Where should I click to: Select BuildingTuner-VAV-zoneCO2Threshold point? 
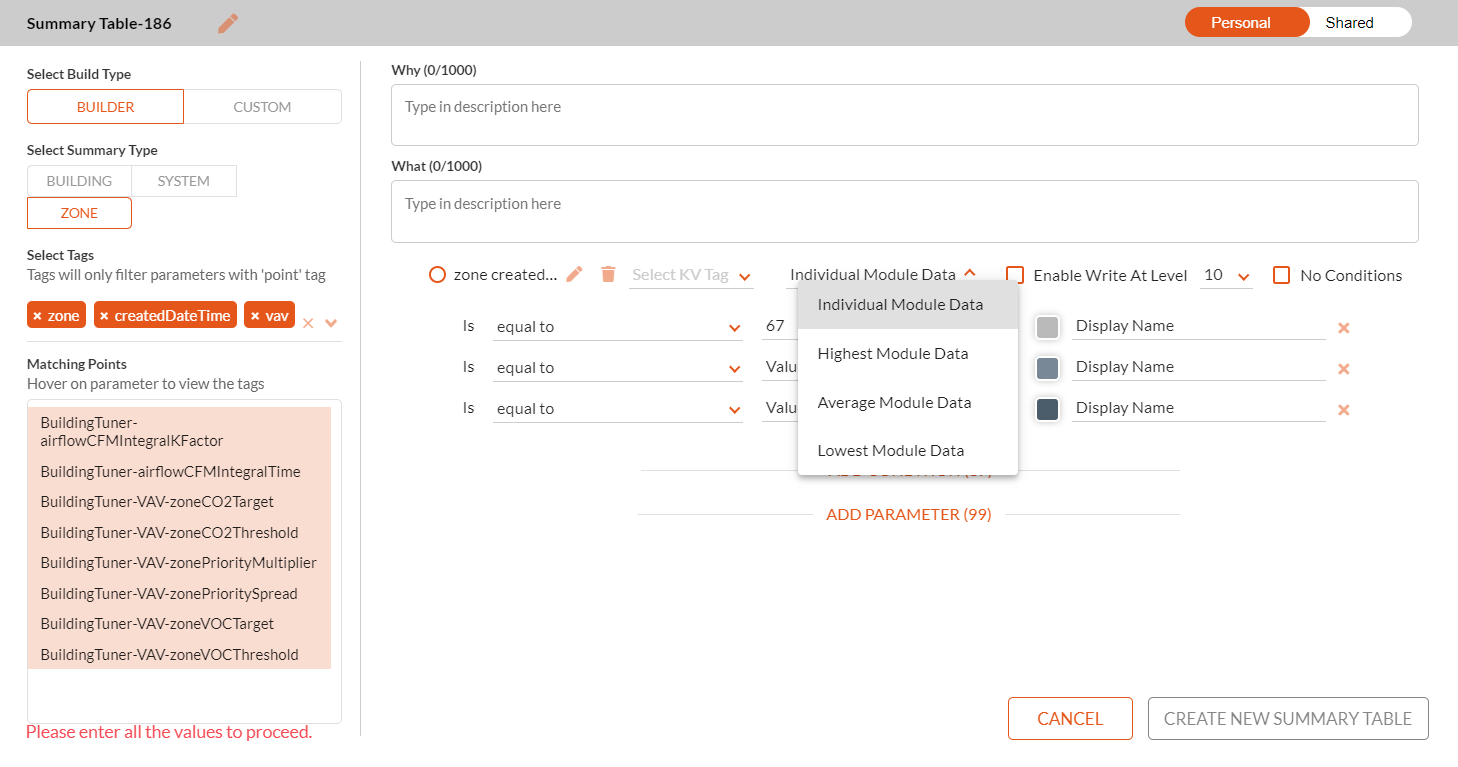[x=179, y=533]
